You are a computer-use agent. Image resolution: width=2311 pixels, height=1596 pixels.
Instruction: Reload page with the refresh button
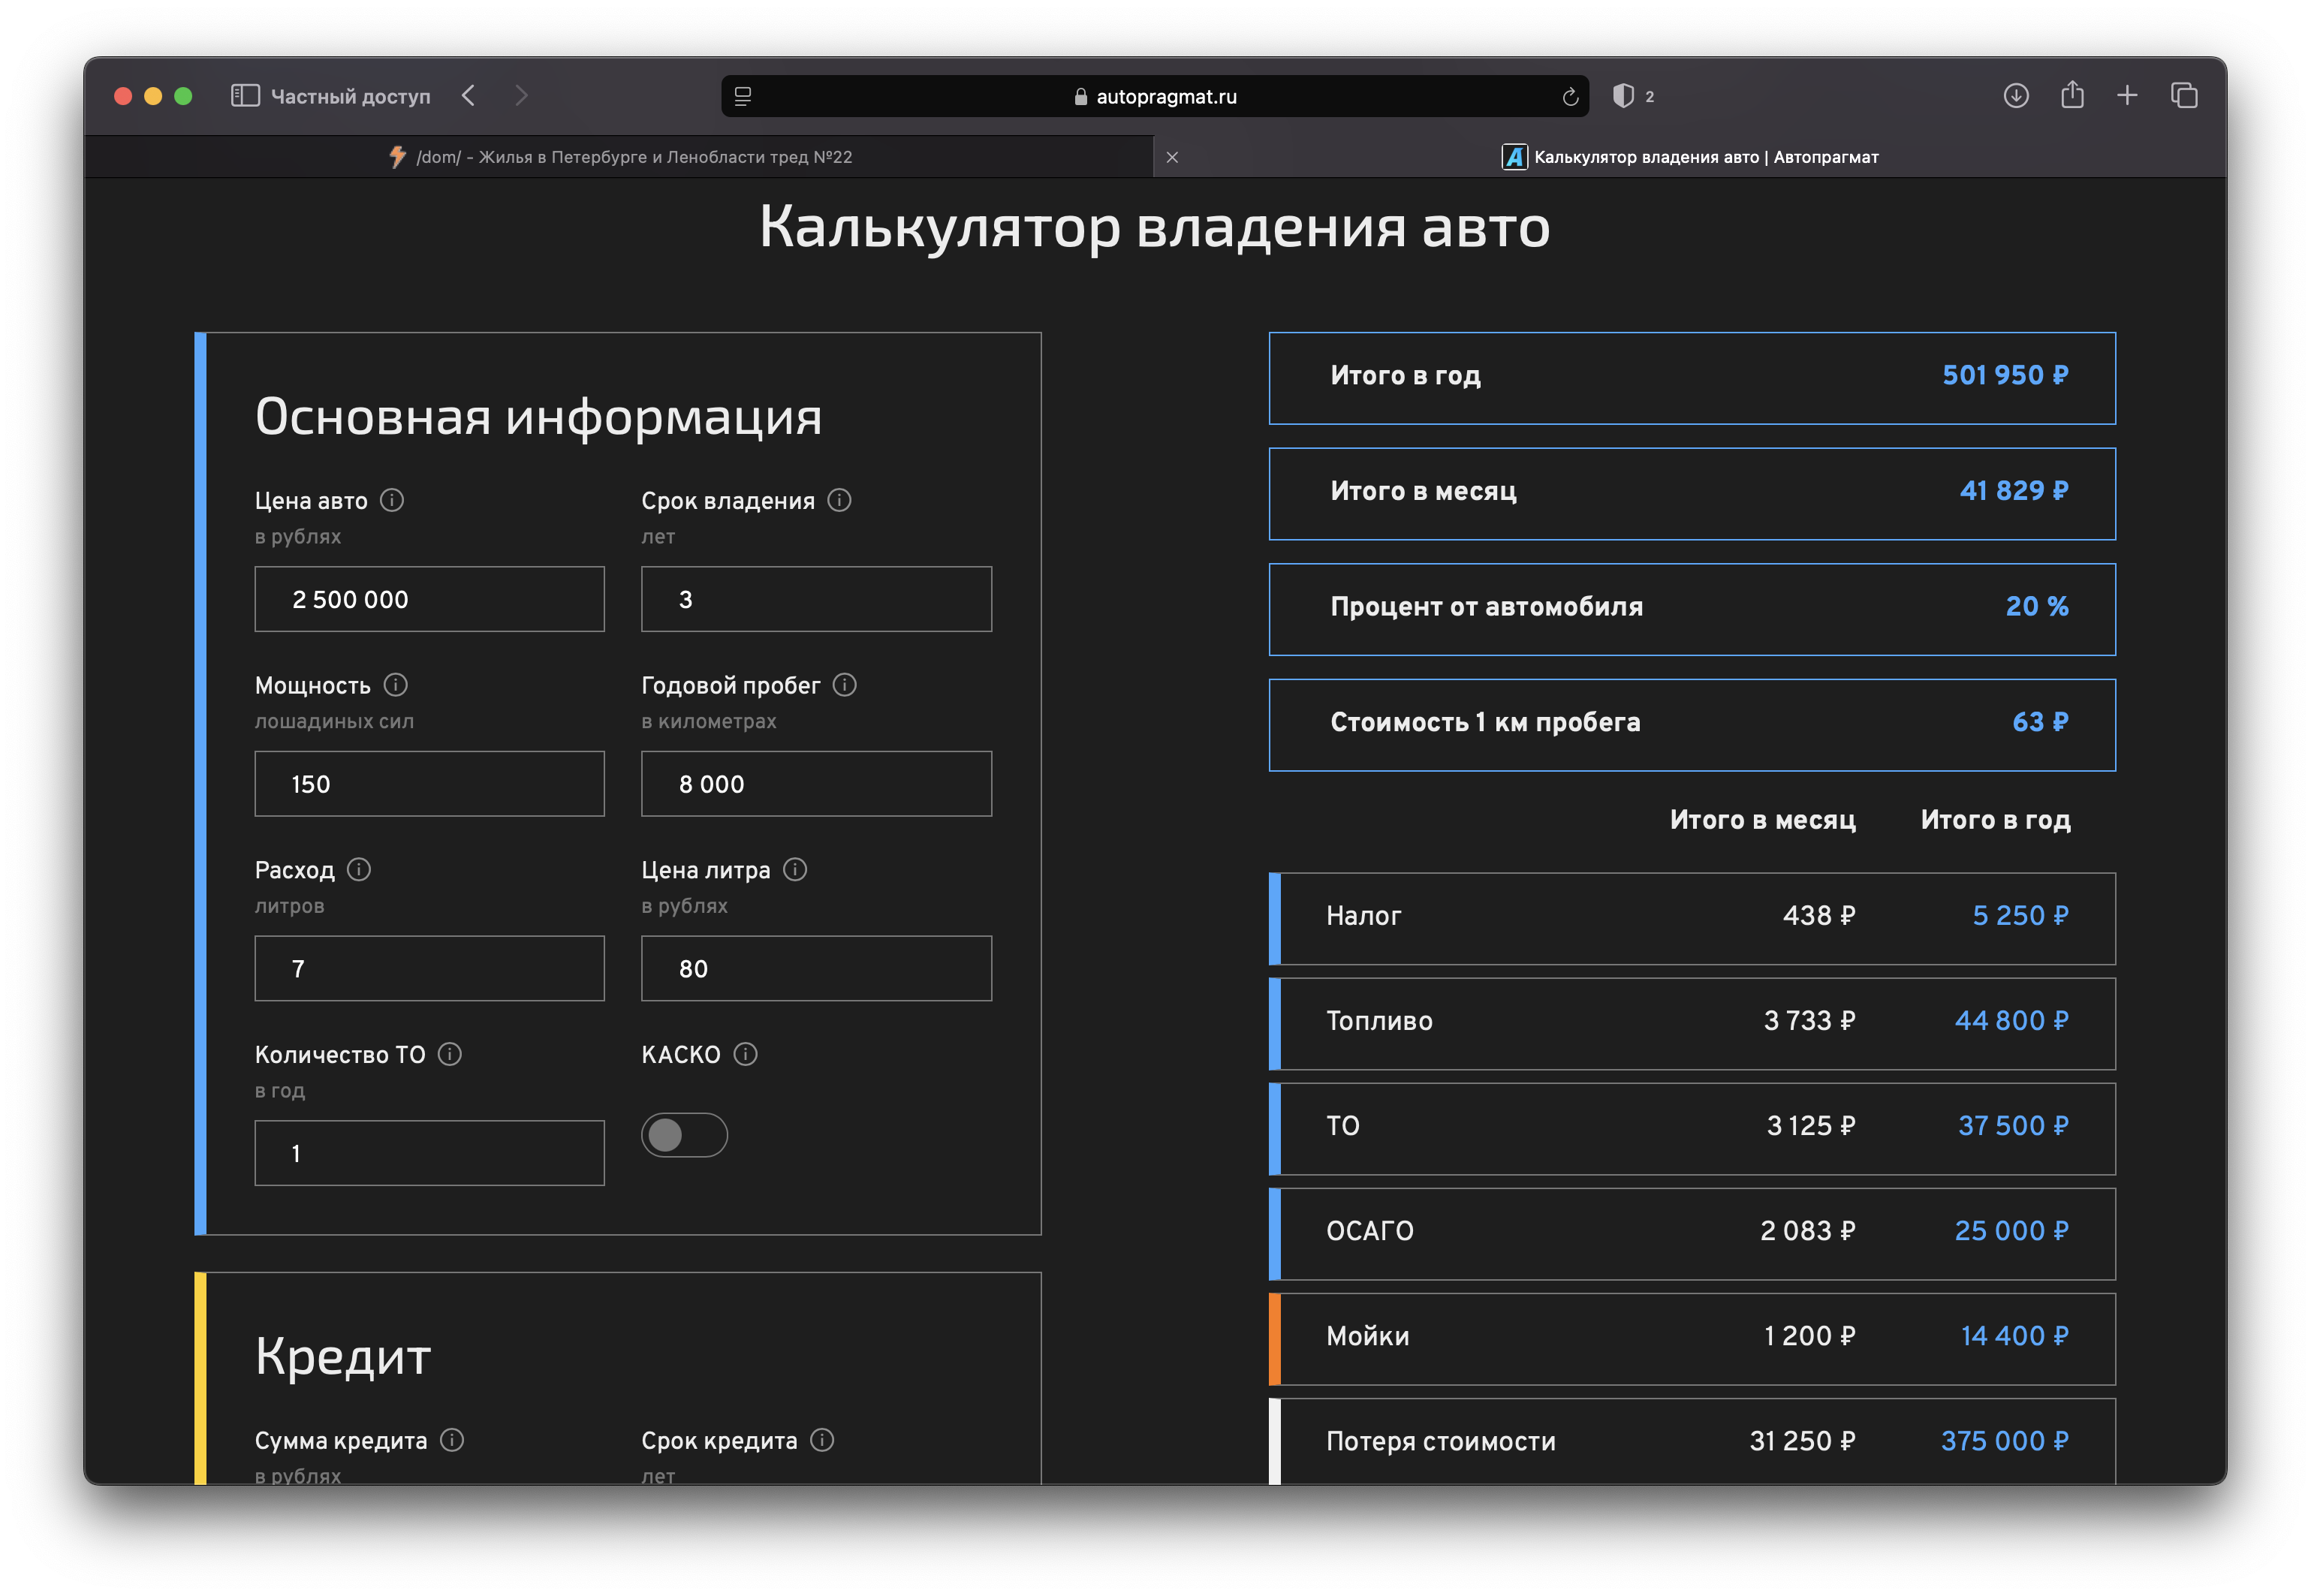1570,97
